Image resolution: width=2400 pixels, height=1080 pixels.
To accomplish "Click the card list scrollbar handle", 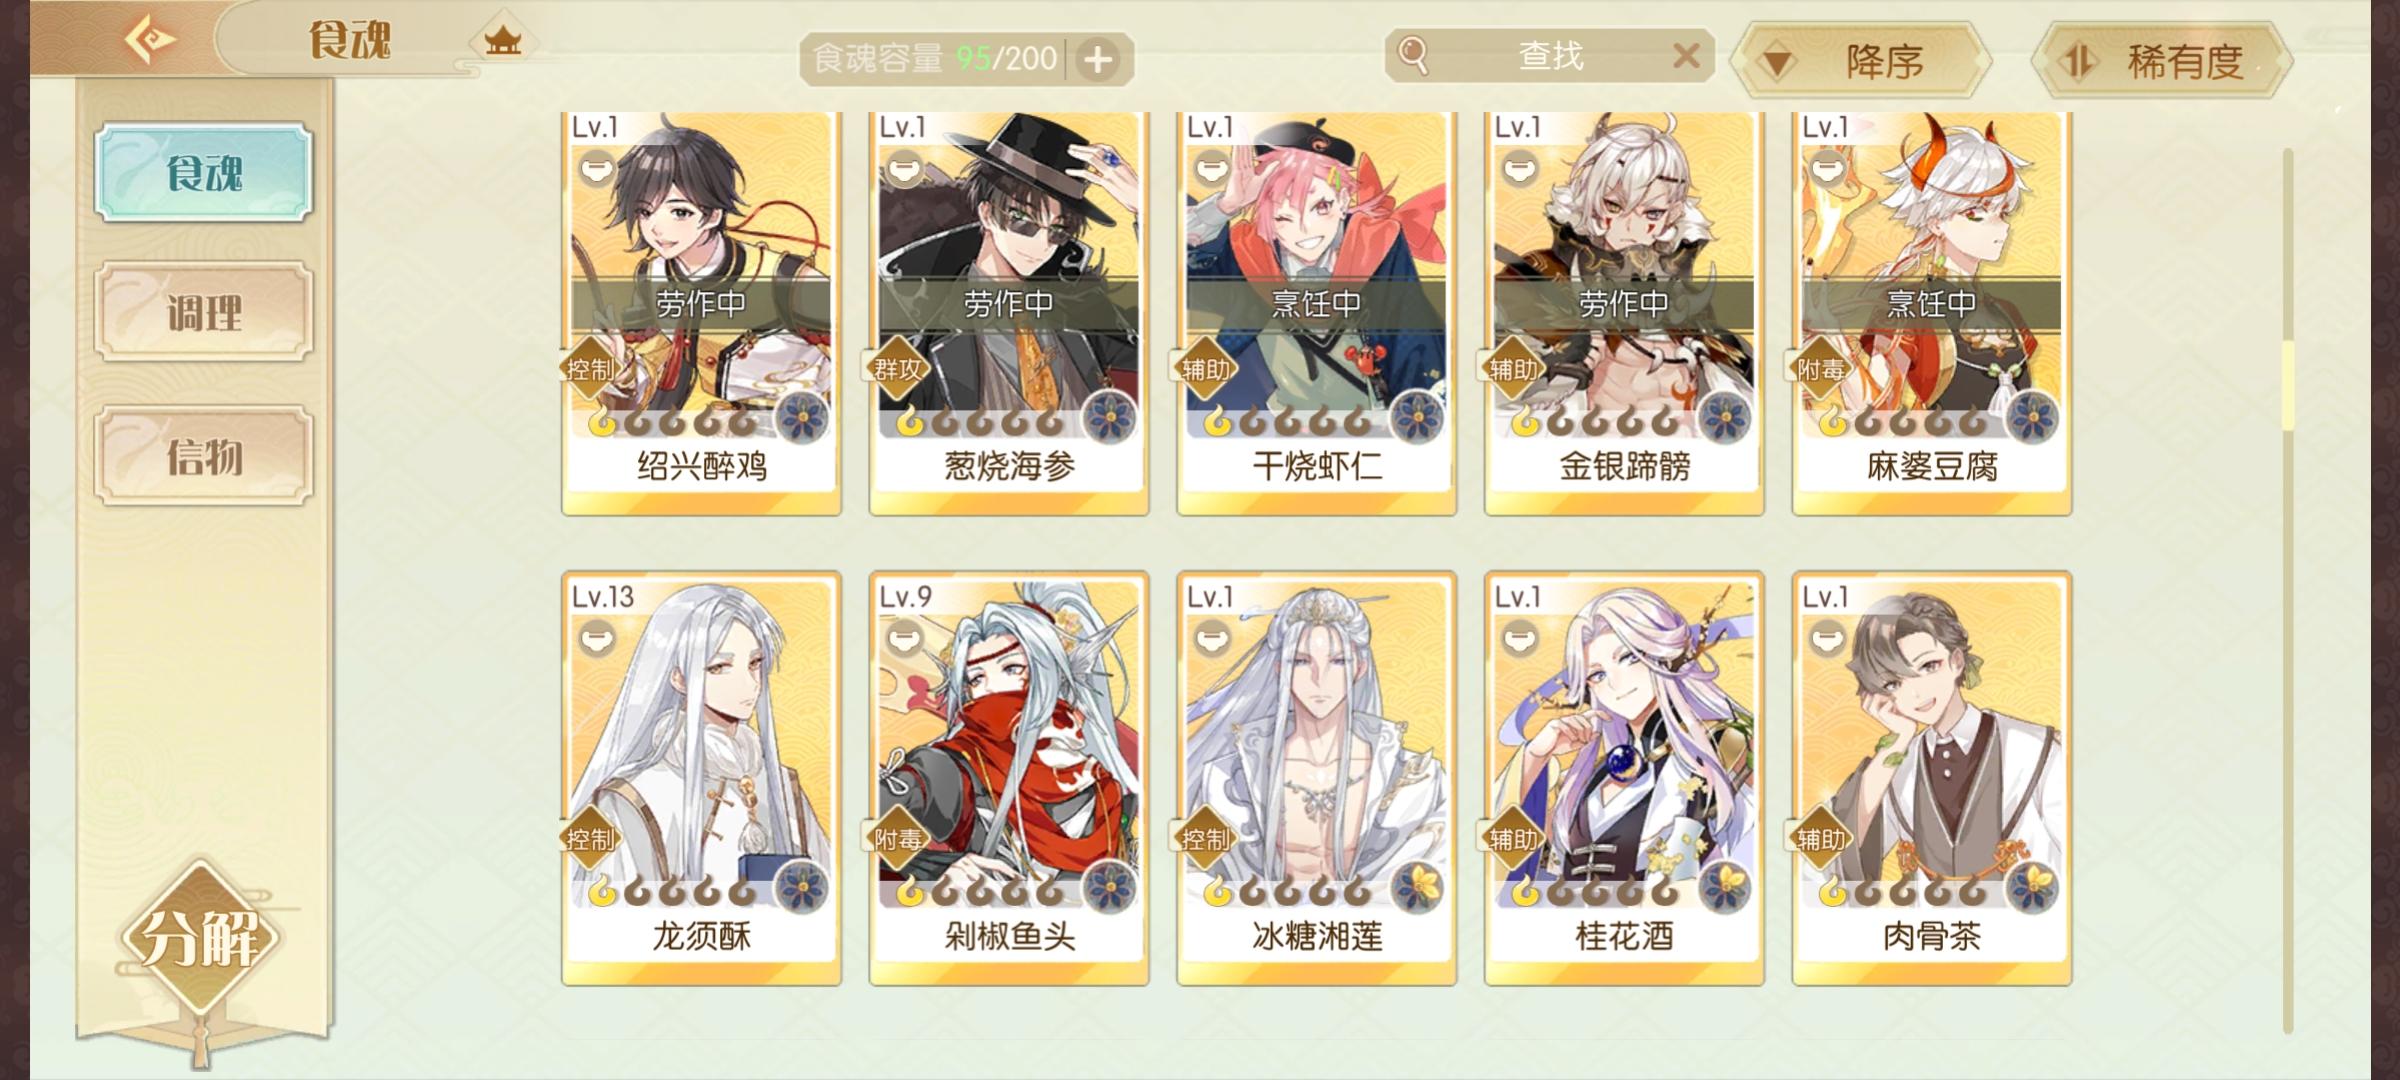I will pos(2288,386).
